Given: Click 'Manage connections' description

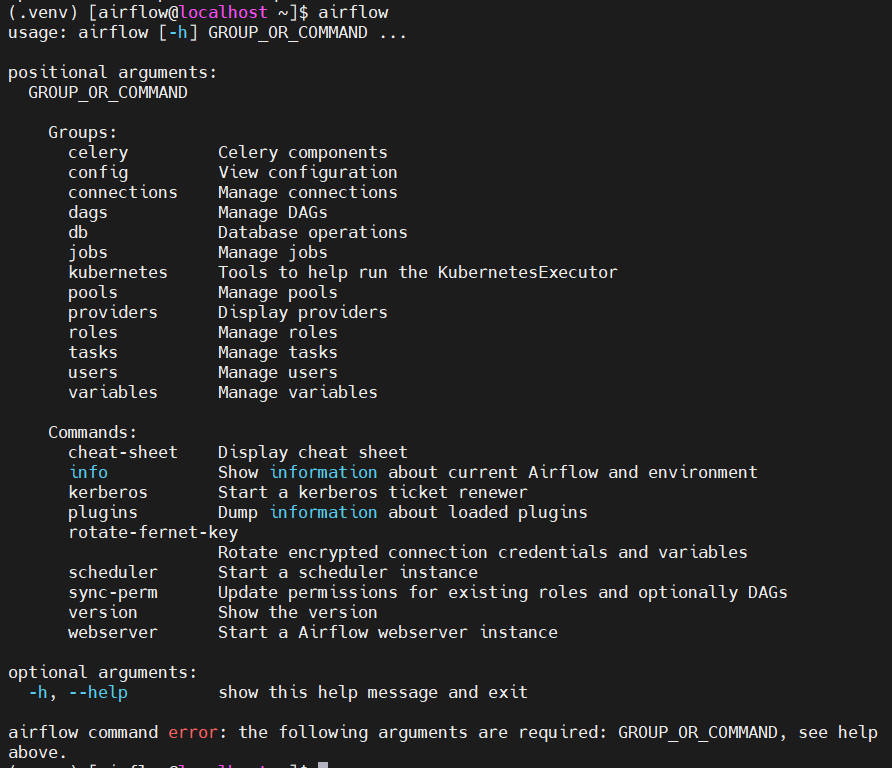Looking at the screenshot, I should point(308,193).
